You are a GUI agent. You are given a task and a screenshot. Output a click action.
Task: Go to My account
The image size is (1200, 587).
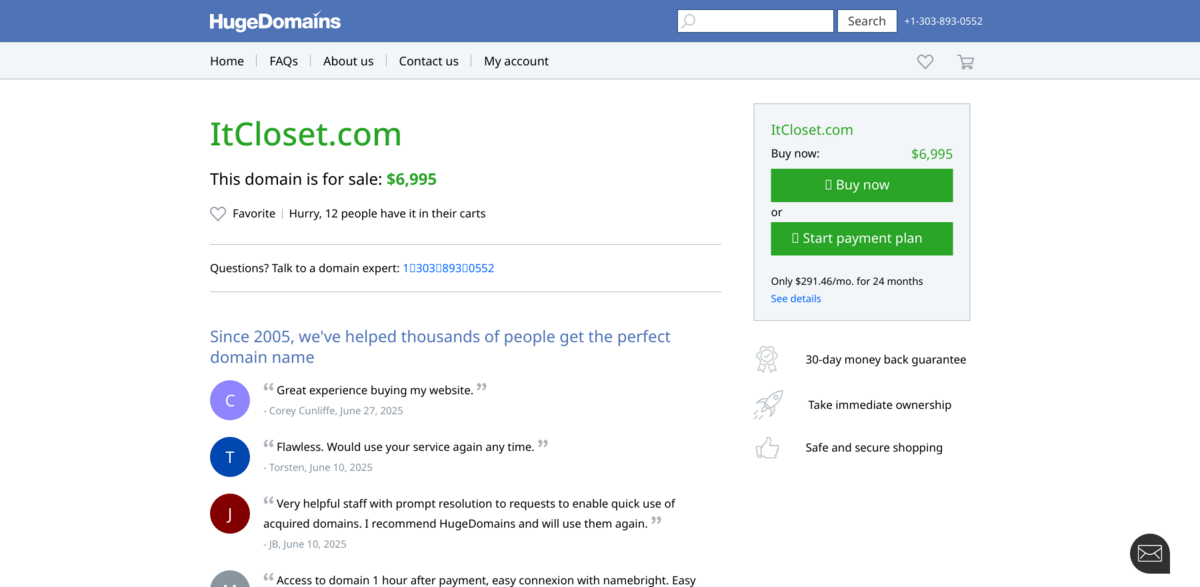(515, 61)
